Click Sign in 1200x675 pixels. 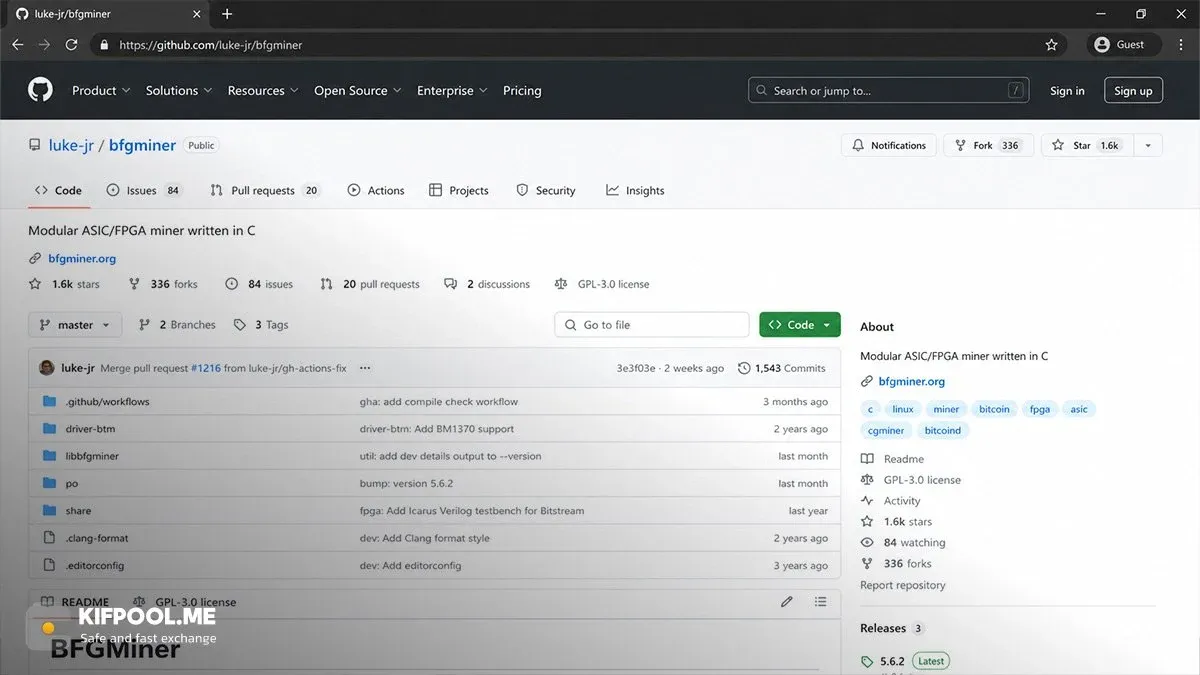[x=1067, y=91]
